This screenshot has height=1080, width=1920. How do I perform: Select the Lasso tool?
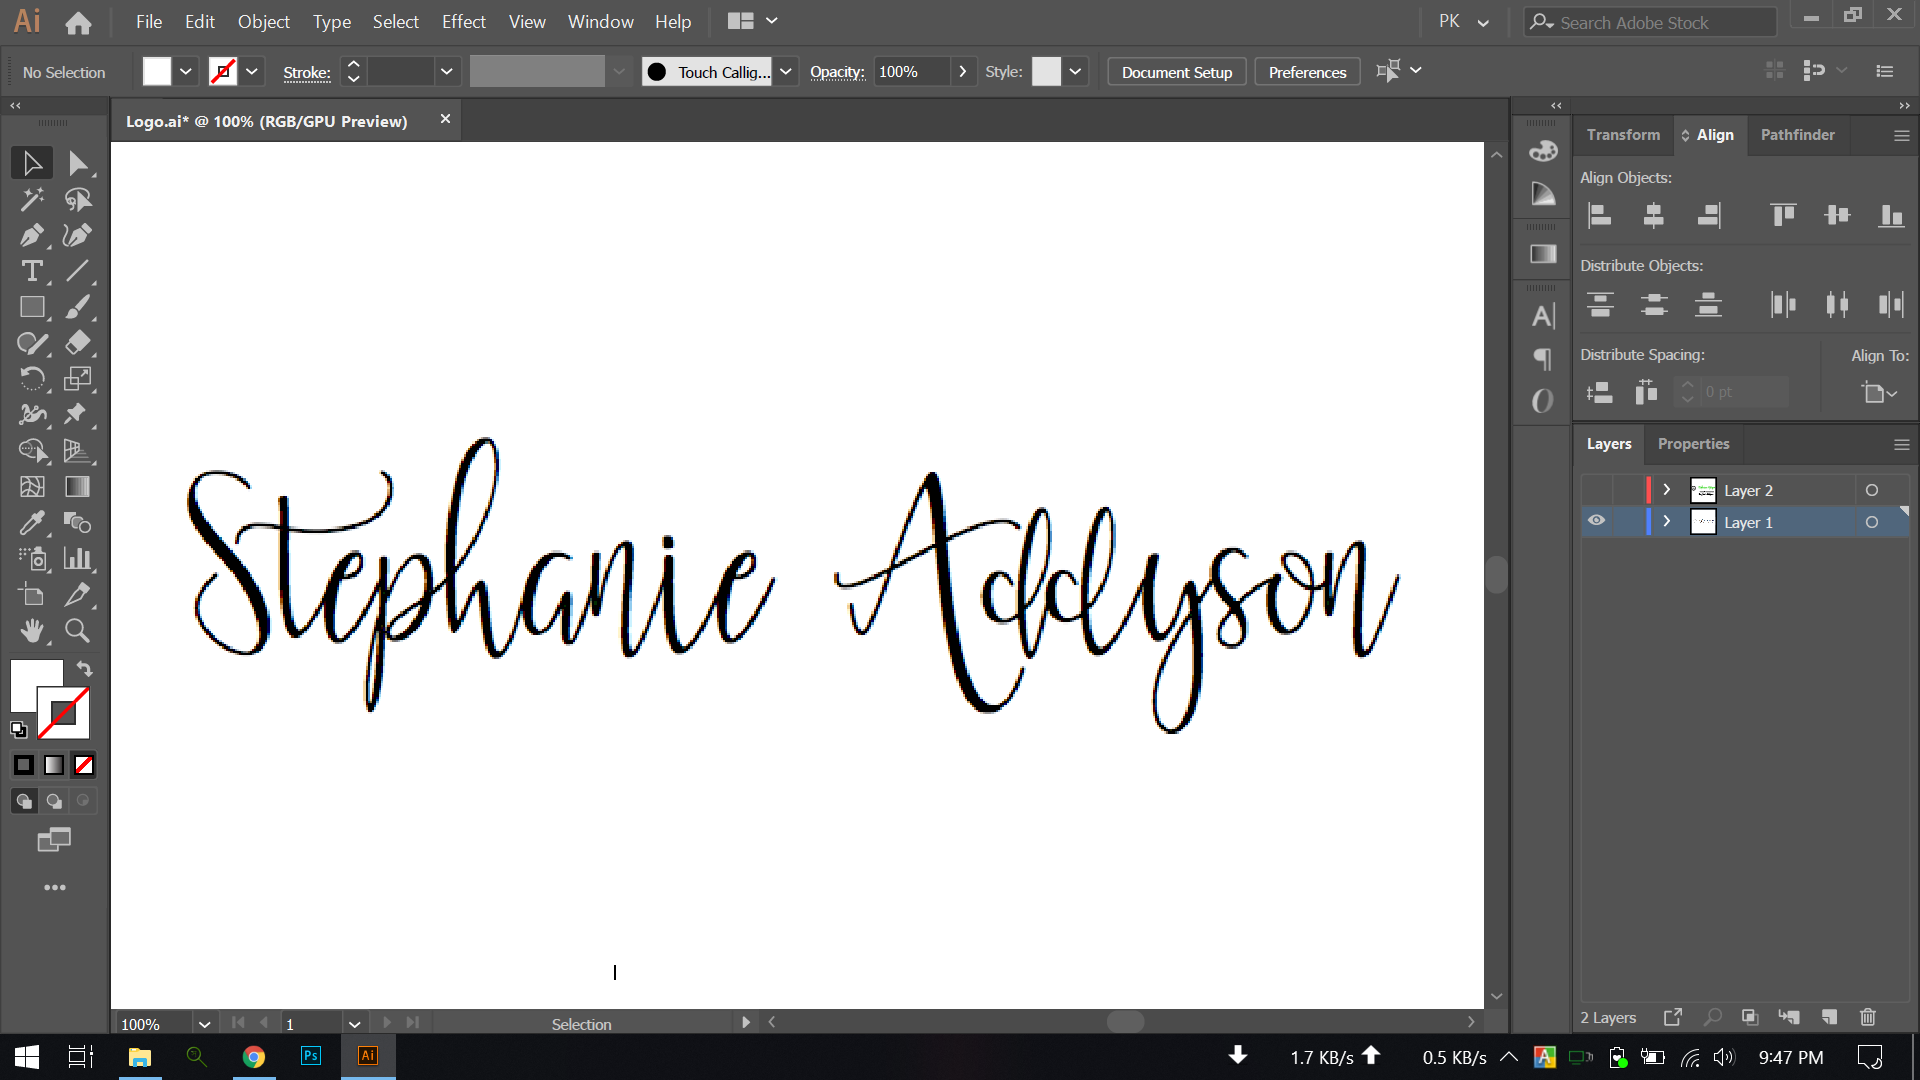click(78, 199)
